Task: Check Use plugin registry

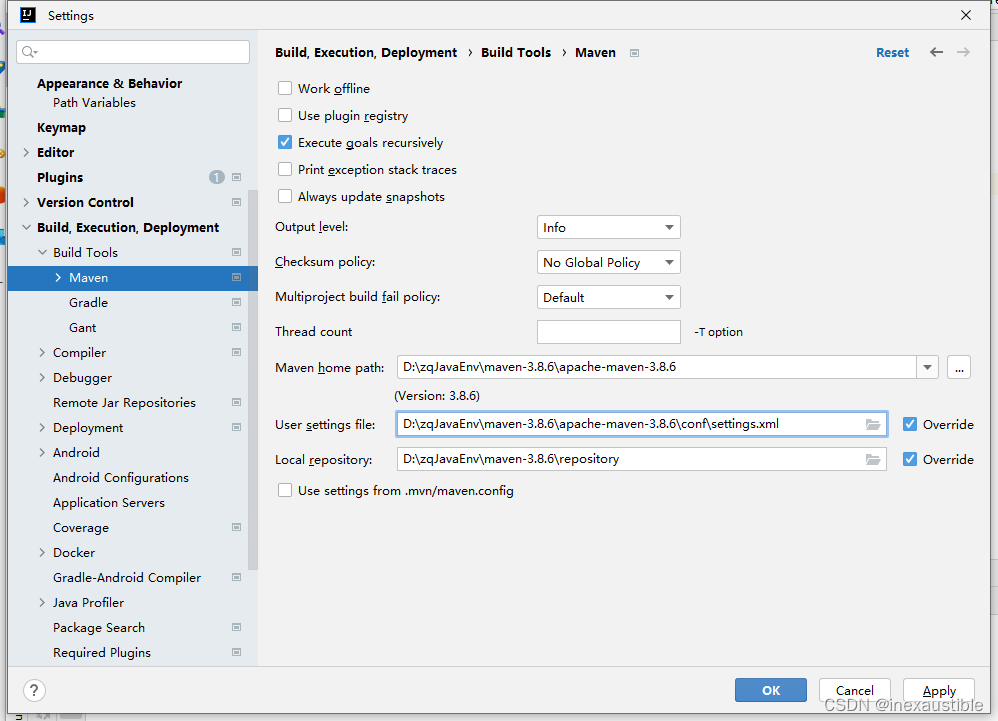Action: coord(285,115)
